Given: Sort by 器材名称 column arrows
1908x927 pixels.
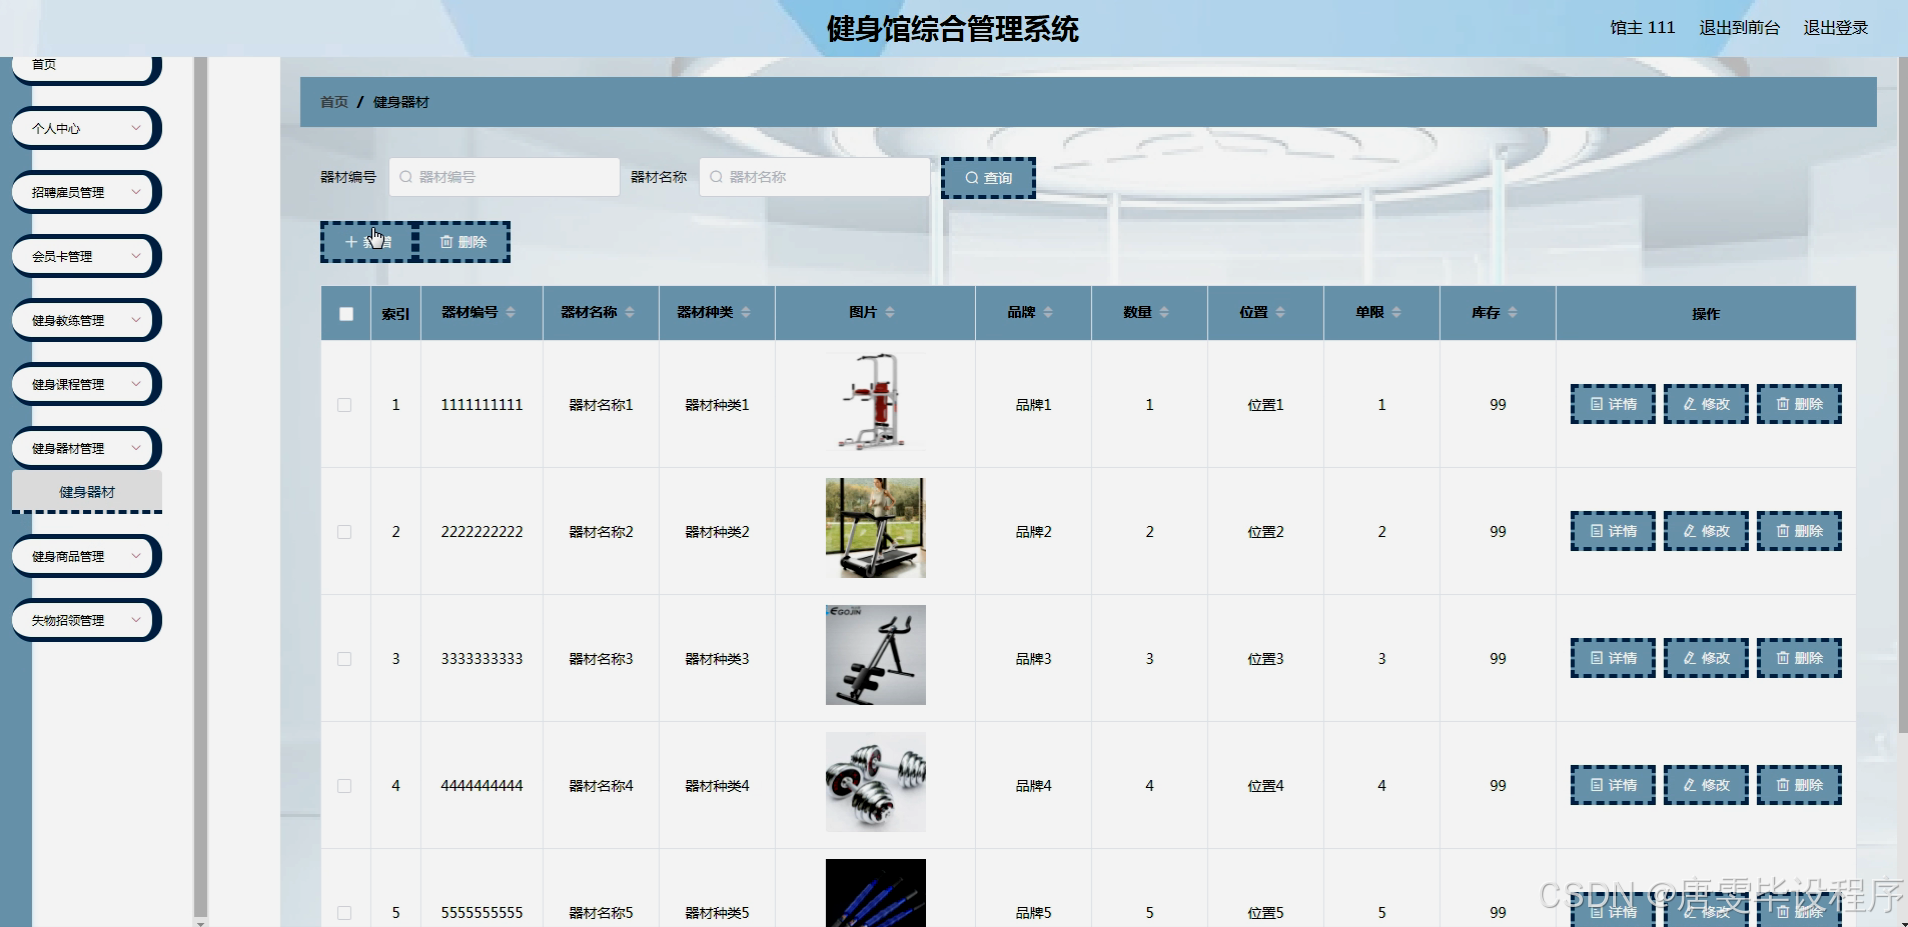Looking at the screenshot, I should tap(630, 313).
